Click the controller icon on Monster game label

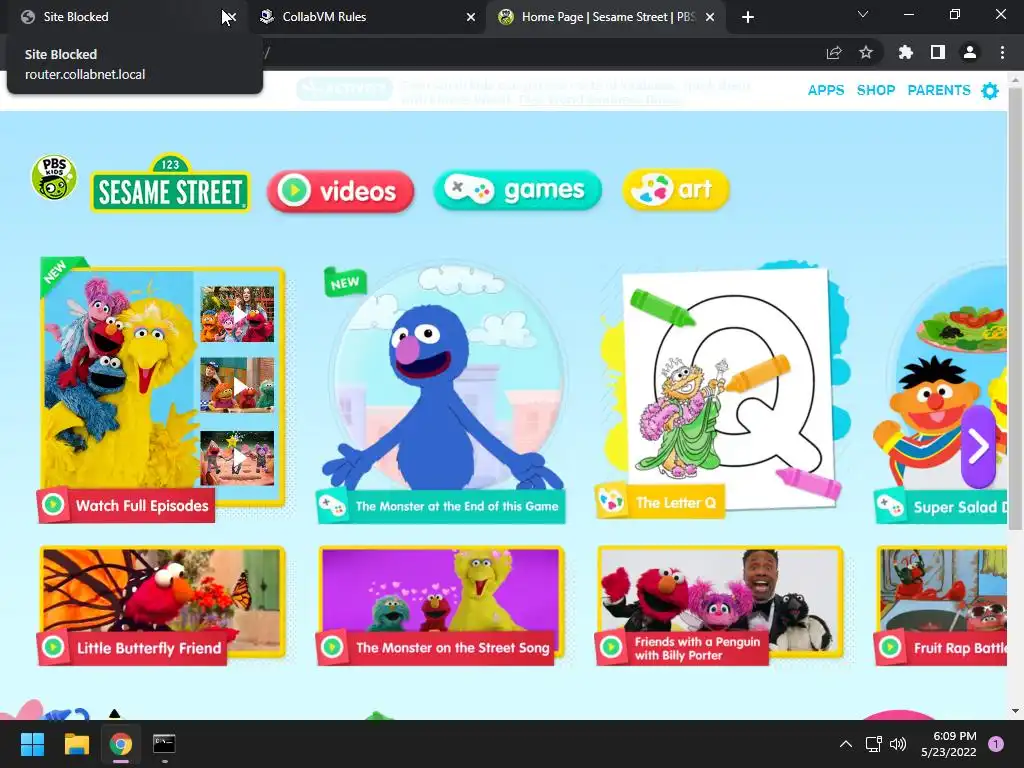pos(332,506)
